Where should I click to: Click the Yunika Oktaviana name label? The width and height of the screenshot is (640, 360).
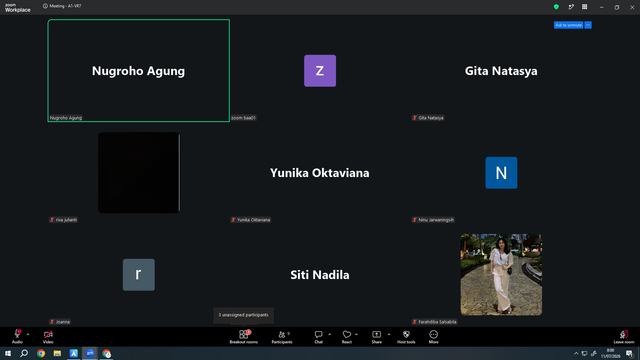click(251, 220)
